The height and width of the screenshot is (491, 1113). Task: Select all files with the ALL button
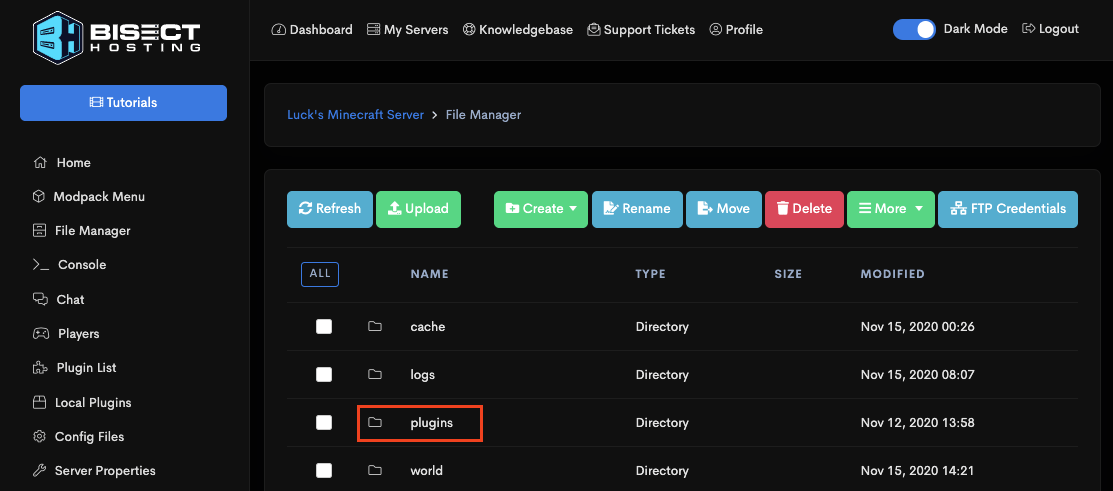(x=320, y=274)
